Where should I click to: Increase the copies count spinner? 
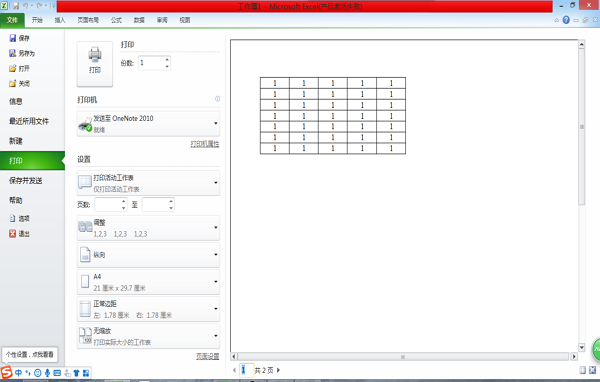(x=167, y=59)
